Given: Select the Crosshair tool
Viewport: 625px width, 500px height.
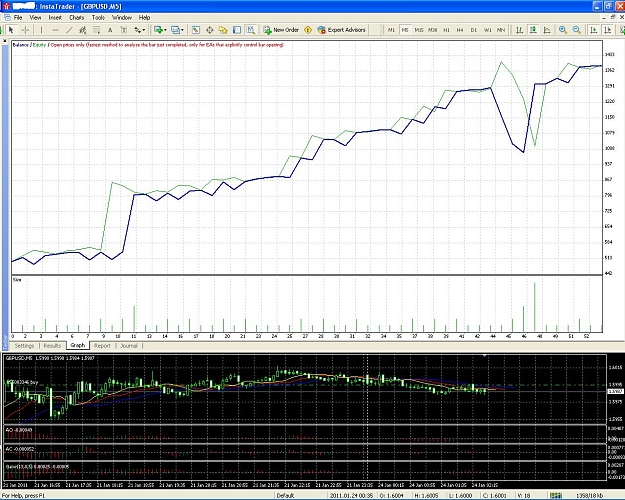Looking at the screenshot, I should click(x=25, y=30).
